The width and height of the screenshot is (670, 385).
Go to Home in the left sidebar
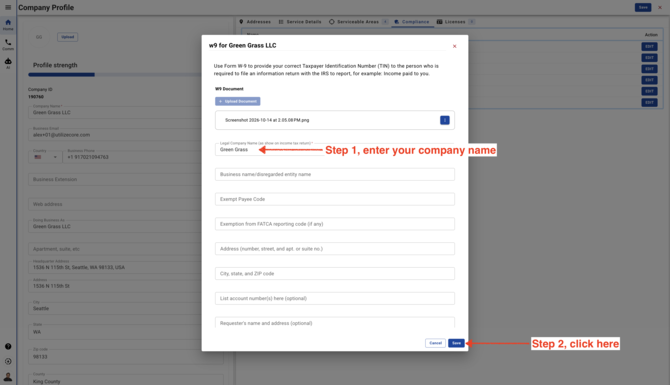click(x=8, y=25)
